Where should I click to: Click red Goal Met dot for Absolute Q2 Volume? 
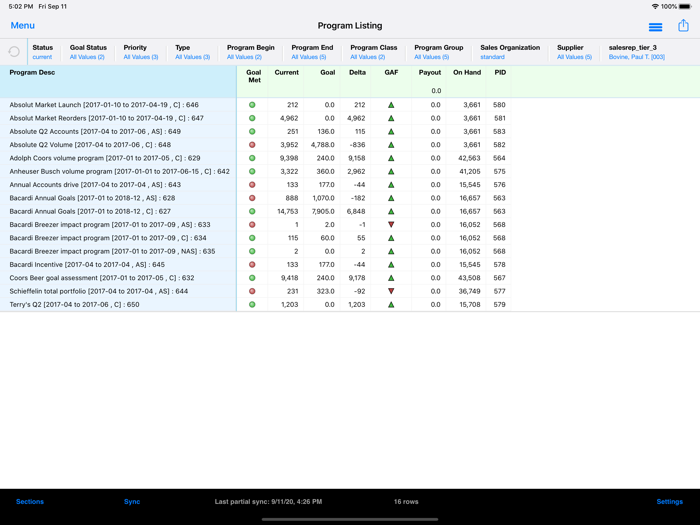(x=252, y=145)
